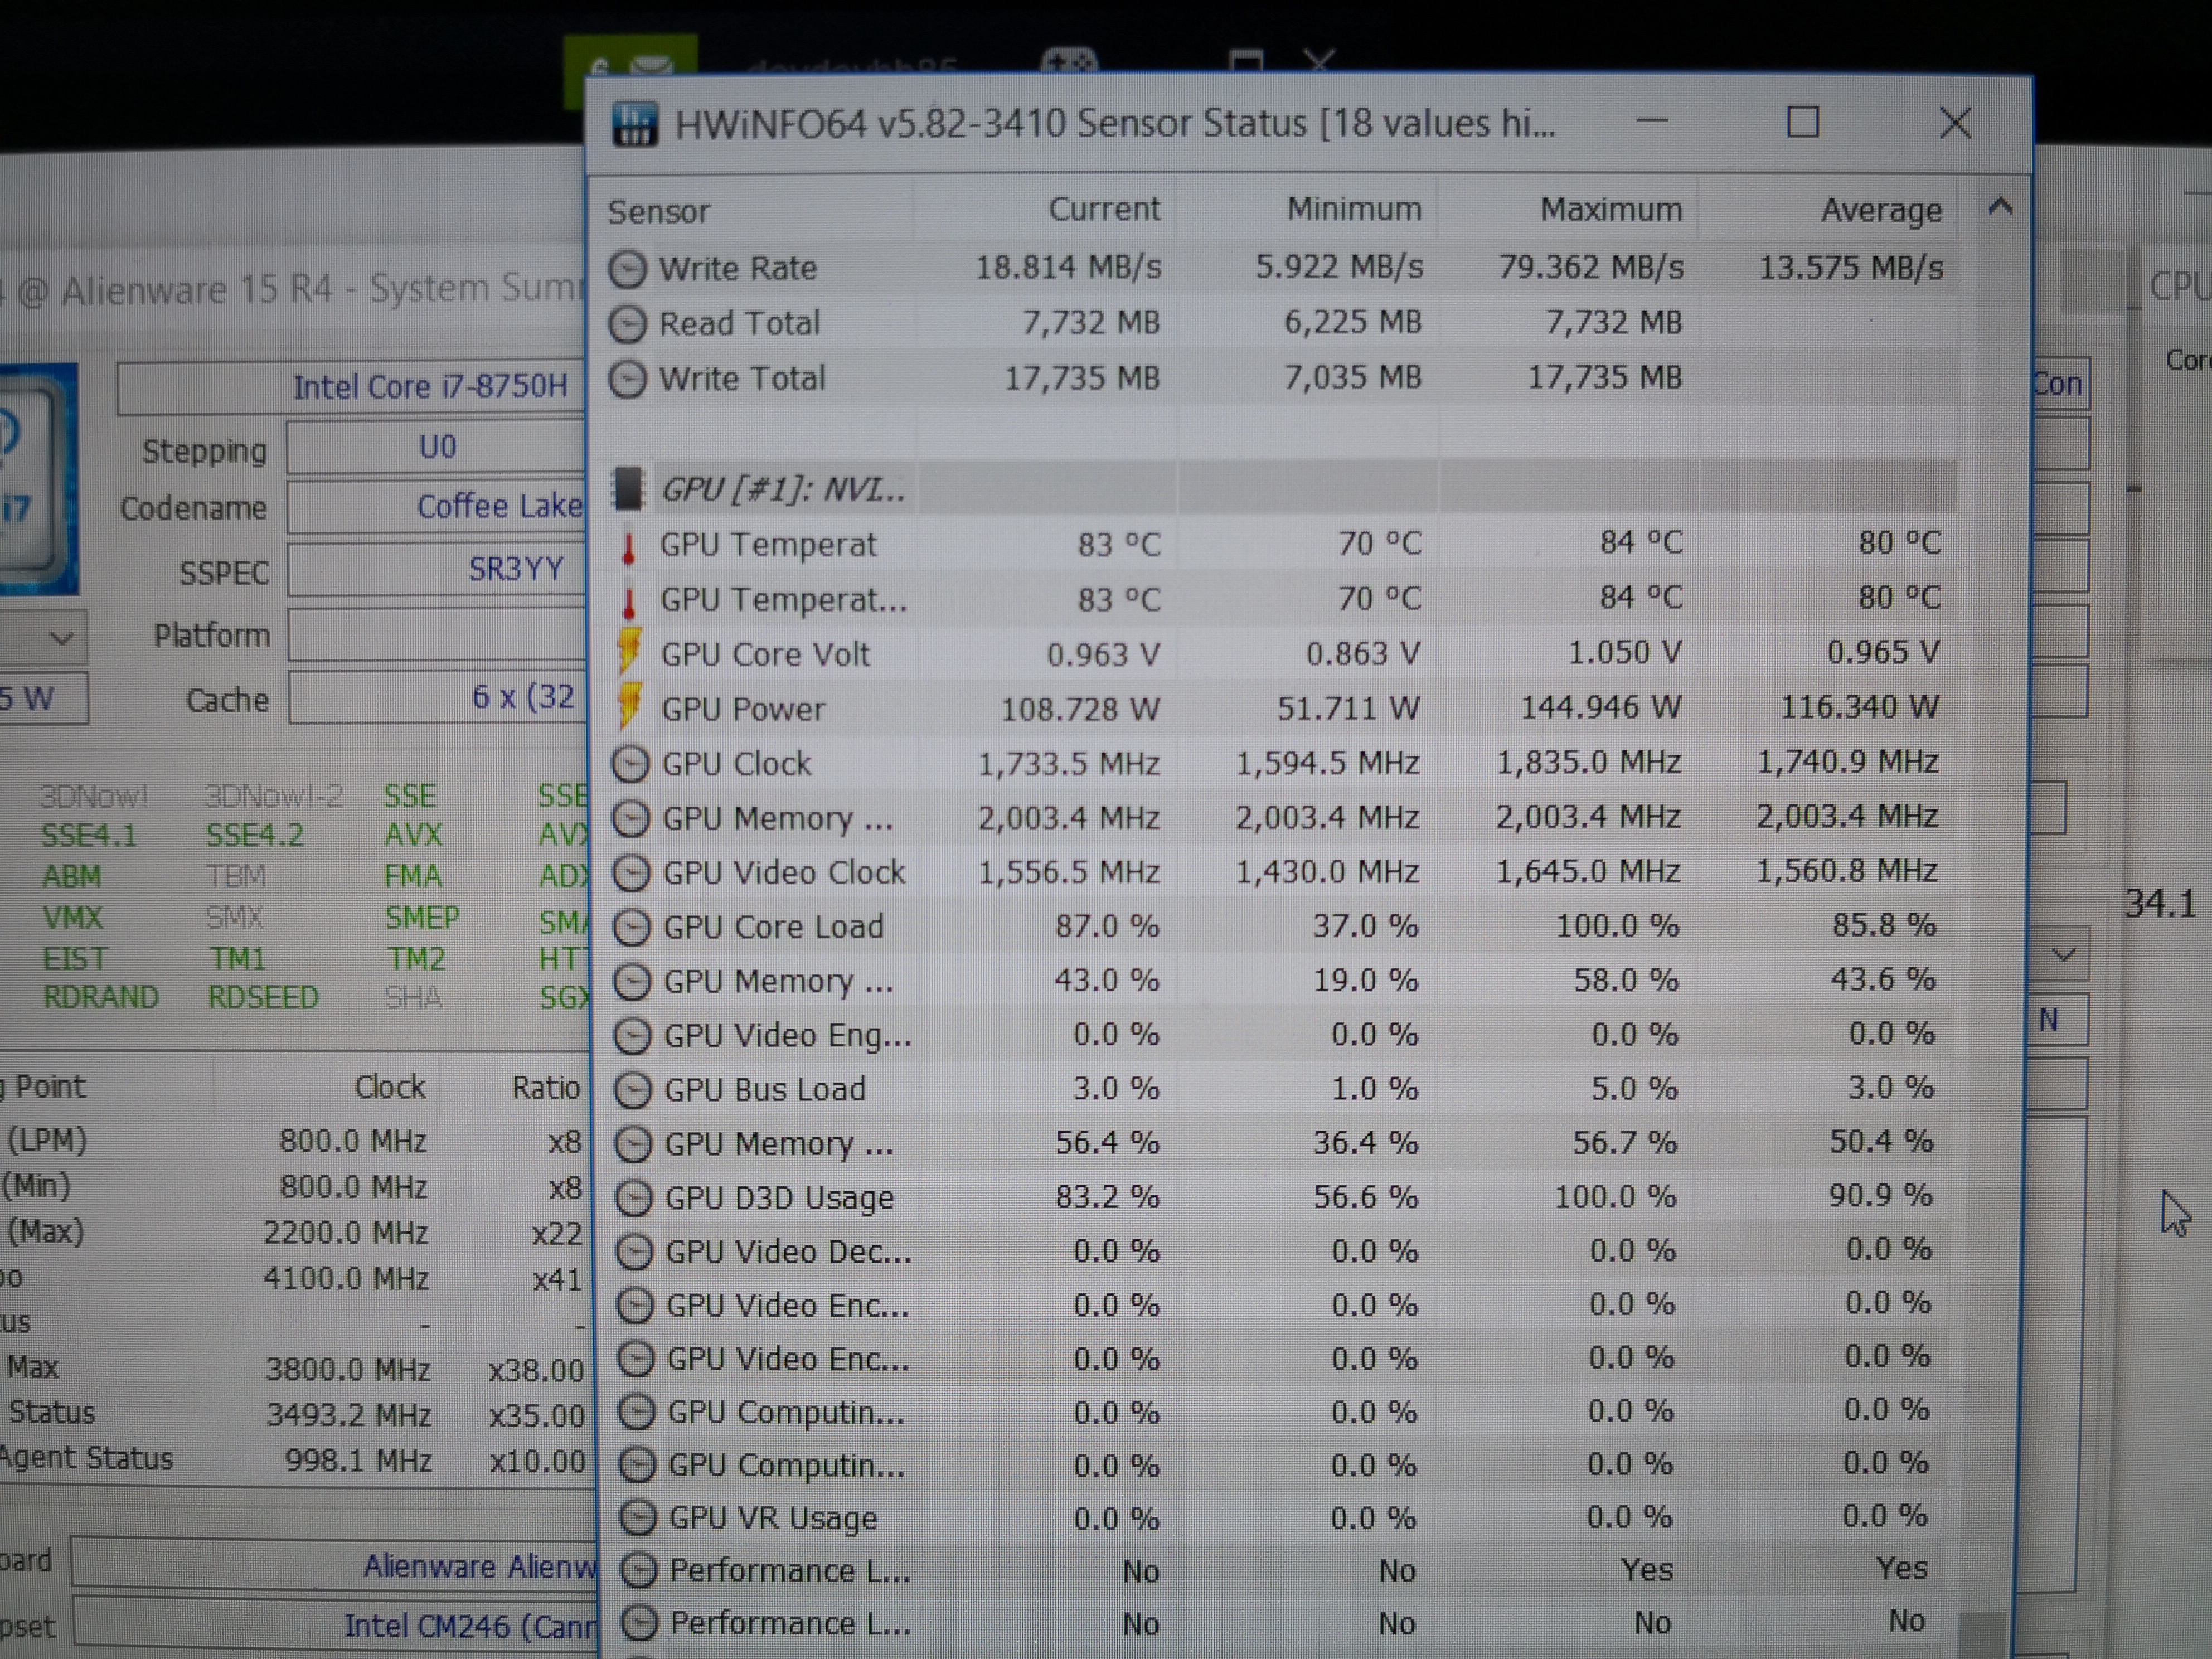
Task: Select the GPU VR Usage row label
Action: click(x=773, y=1518)
